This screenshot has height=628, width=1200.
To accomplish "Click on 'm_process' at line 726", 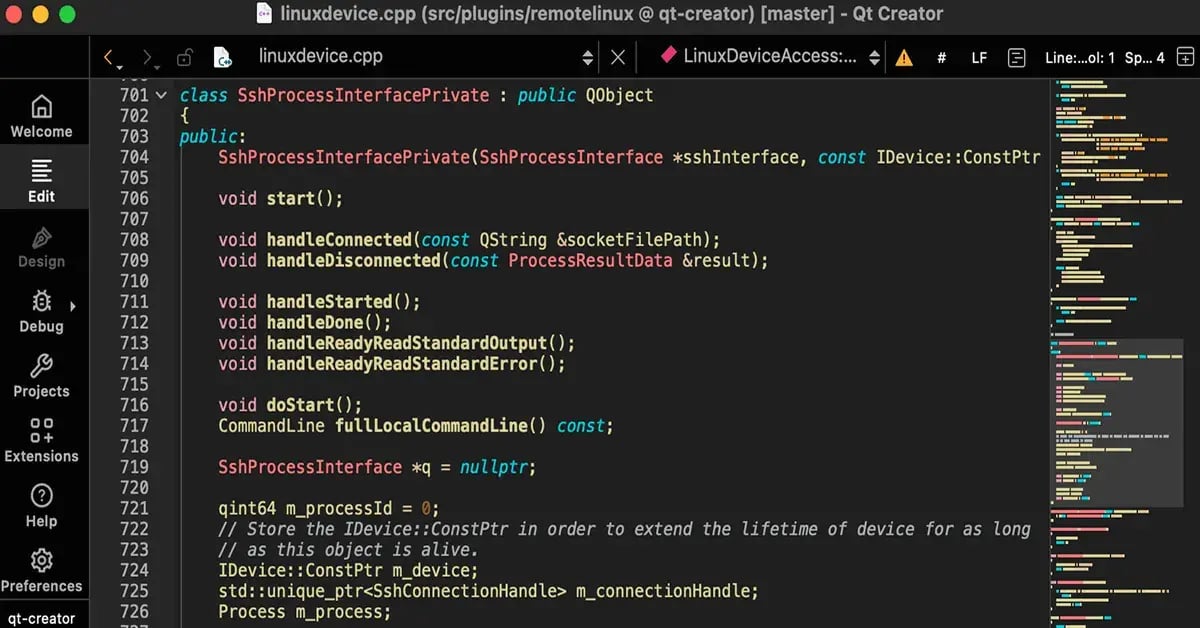I will coord(339,612).
